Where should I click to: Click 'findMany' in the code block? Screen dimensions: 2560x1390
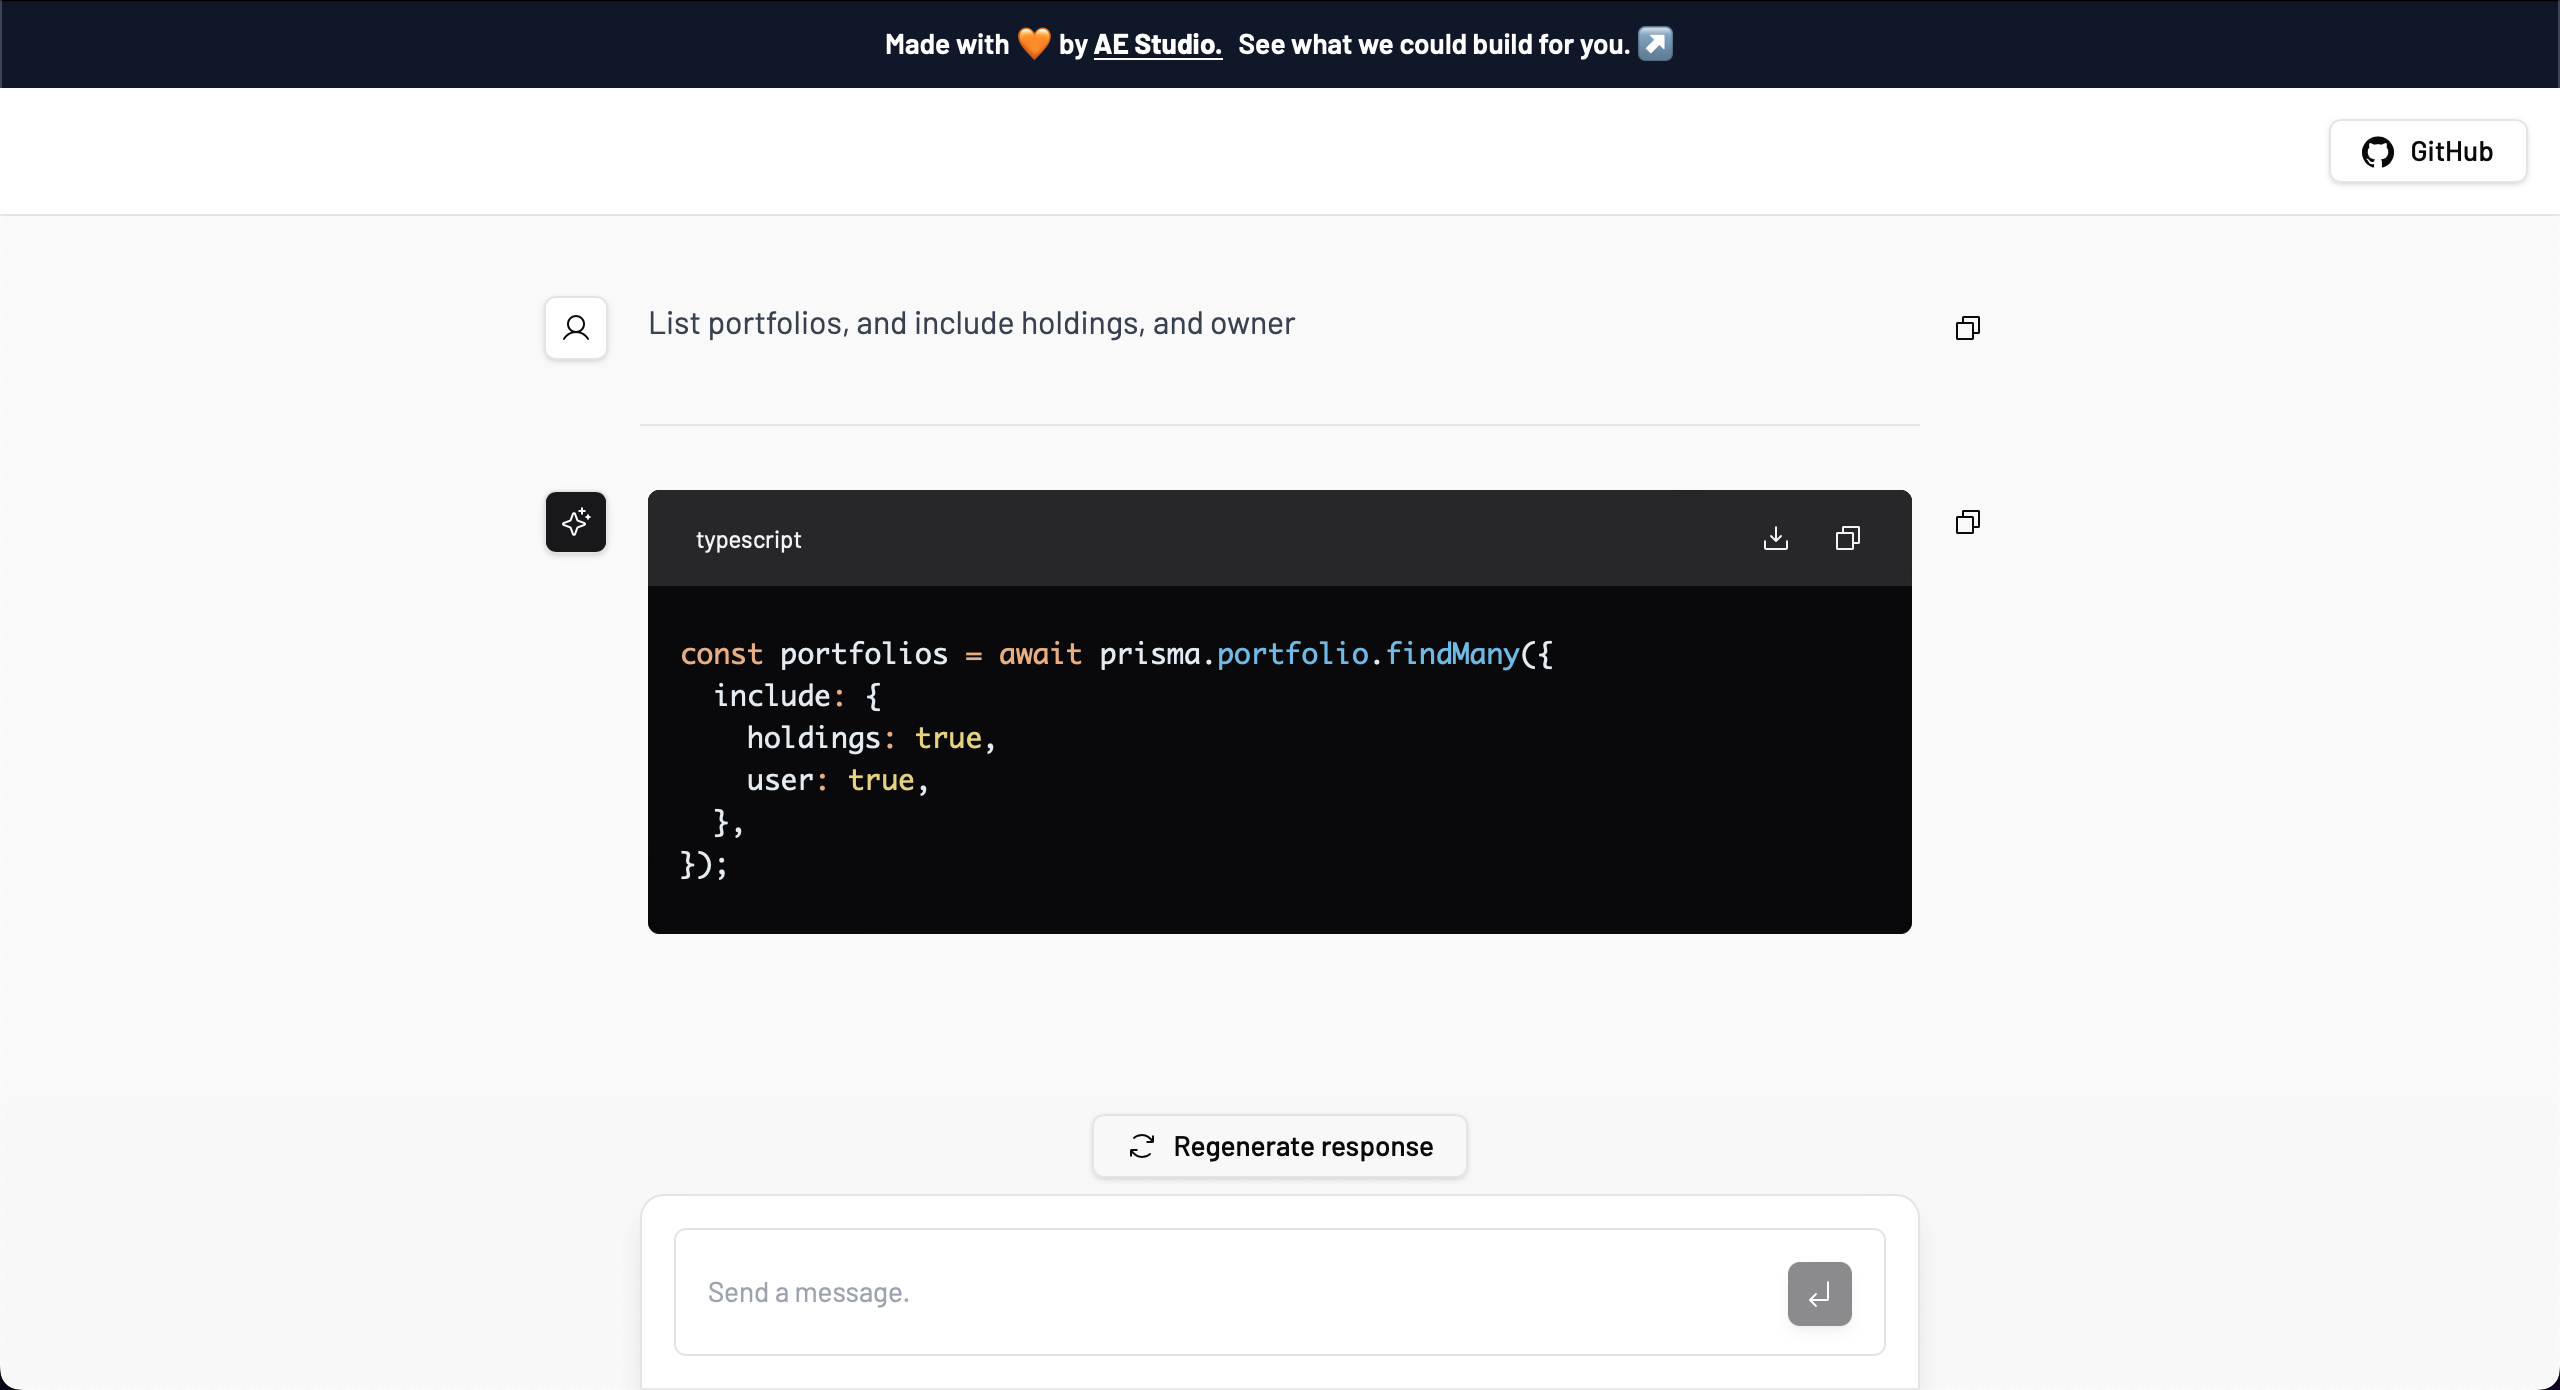tap(1452, 654)
